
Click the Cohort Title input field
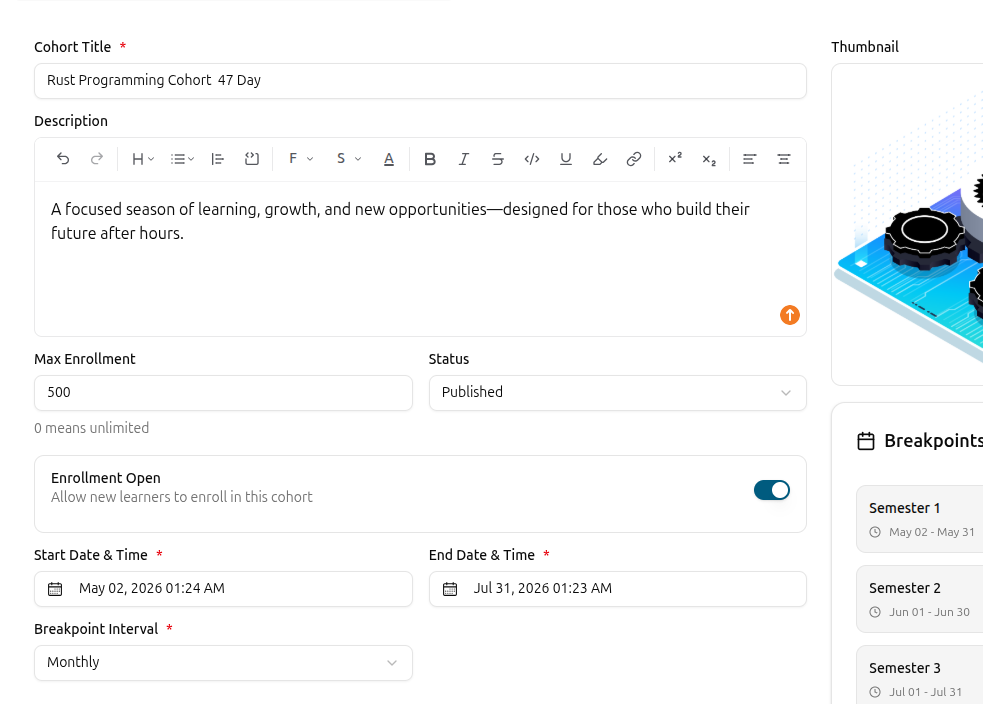(420, 81)
